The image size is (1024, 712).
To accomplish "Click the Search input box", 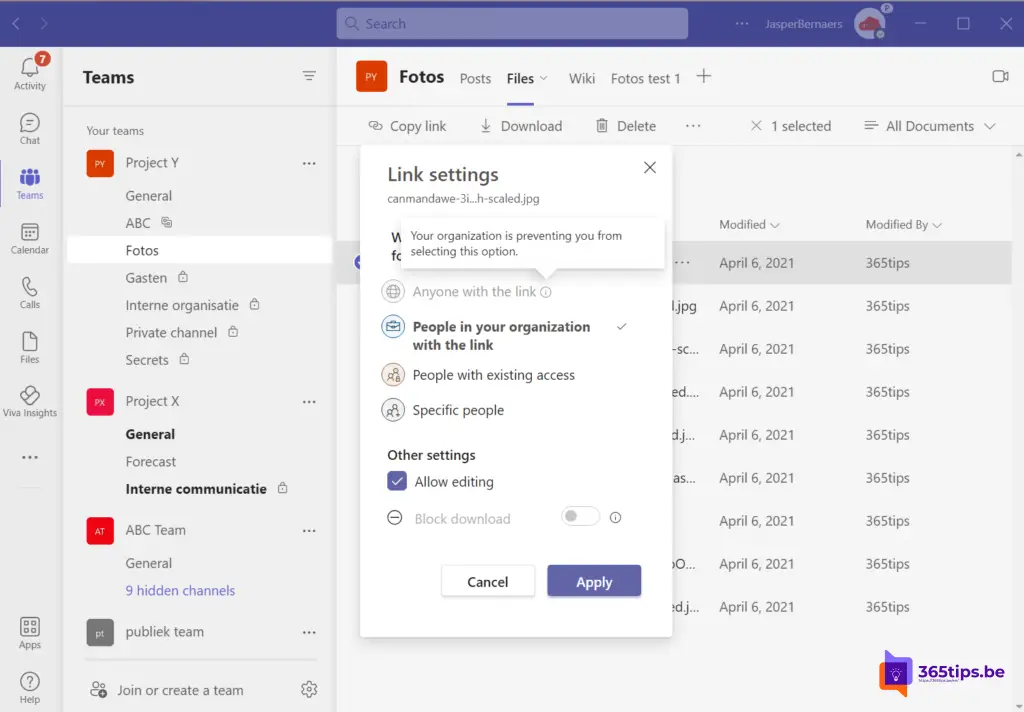I will pos(512,23).
